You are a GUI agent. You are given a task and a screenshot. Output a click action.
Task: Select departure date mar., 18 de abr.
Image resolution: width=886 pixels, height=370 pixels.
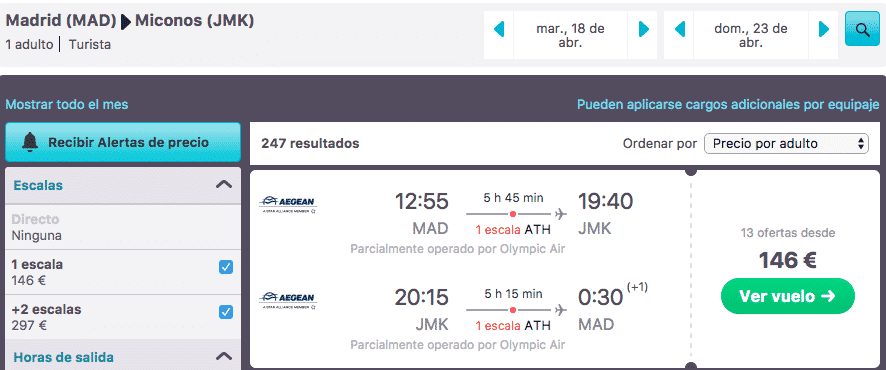tap(571, 35)
